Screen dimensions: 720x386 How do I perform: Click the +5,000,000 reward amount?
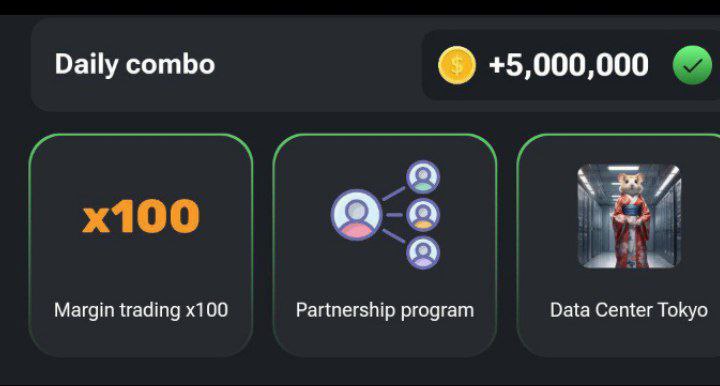coord(568,65)
